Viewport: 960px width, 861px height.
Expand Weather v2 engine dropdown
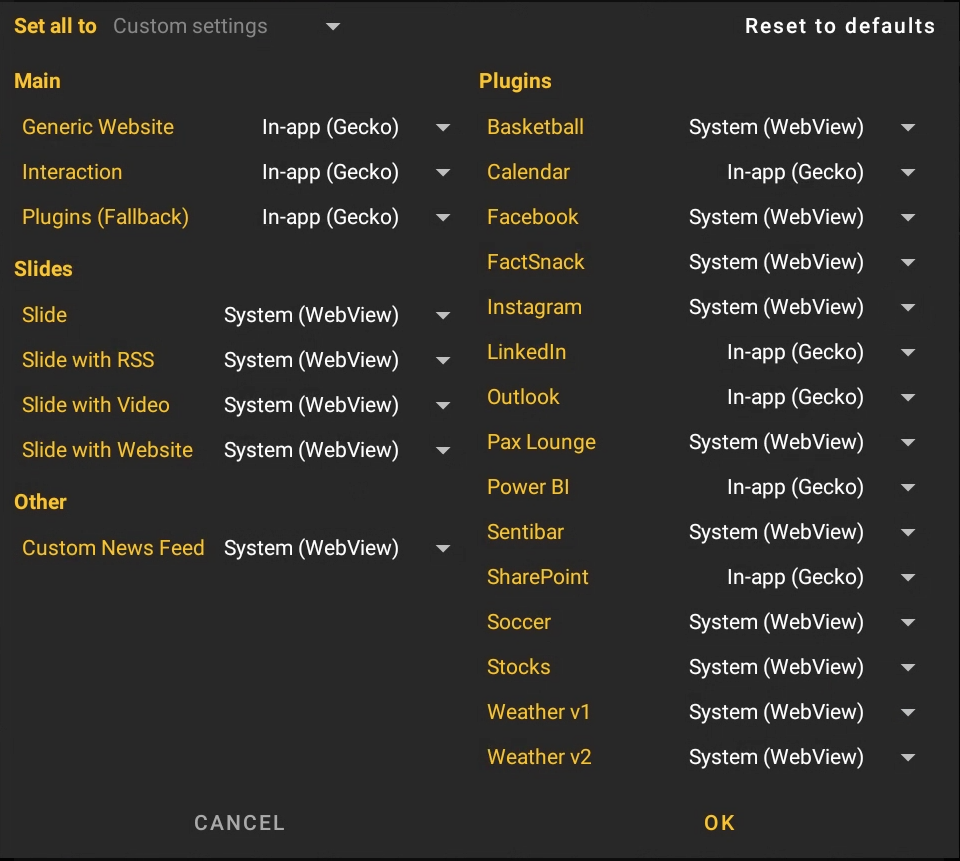(908, 758)
